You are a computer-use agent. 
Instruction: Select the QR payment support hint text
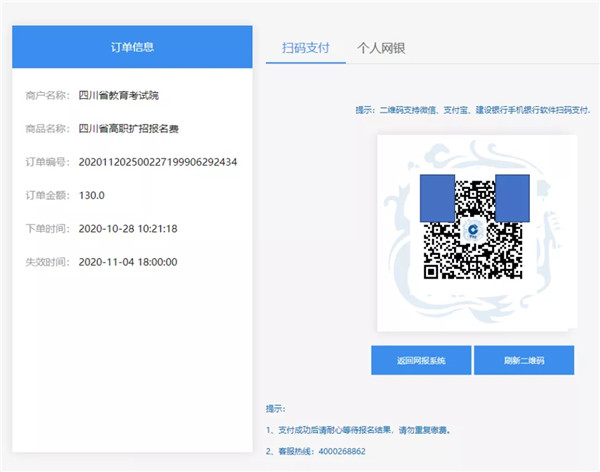[x=473, y=110]
